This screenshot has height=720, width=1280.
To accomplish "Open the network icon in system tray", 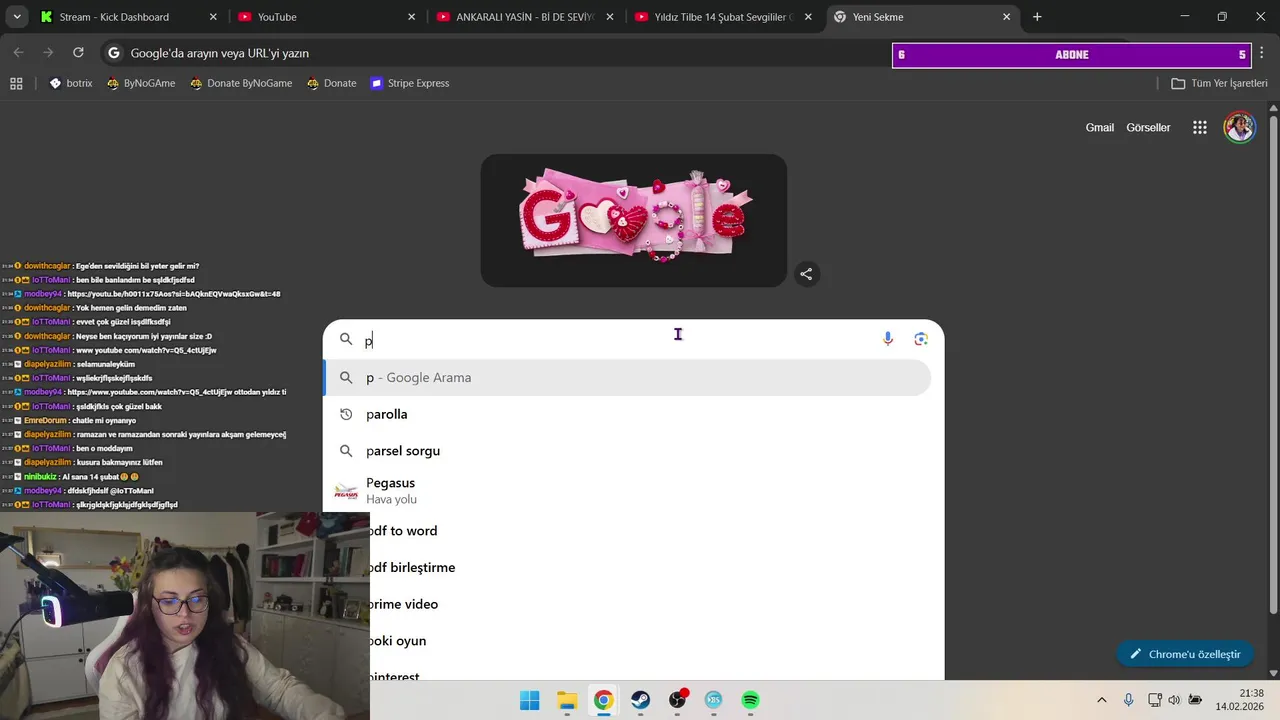I will (x=1154, y=700).
